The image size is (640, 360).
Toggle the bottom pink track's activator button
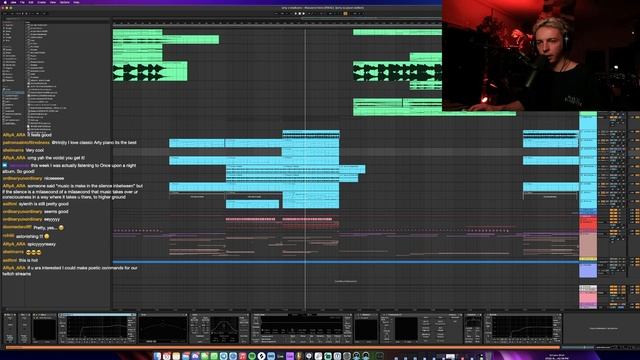(613, 292)
